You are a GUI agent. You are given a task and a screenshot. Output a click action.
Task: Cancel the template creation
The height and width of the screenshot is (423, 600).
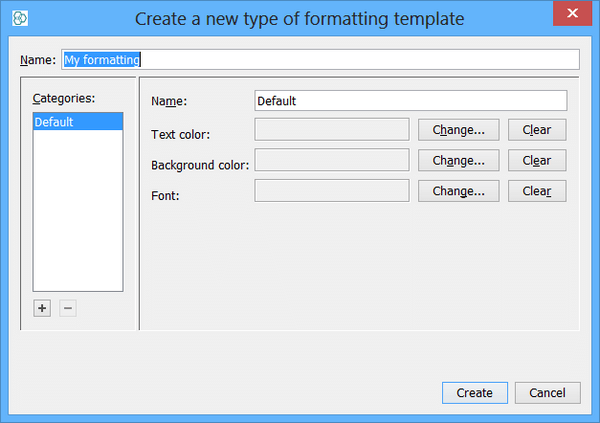[547, 393]
